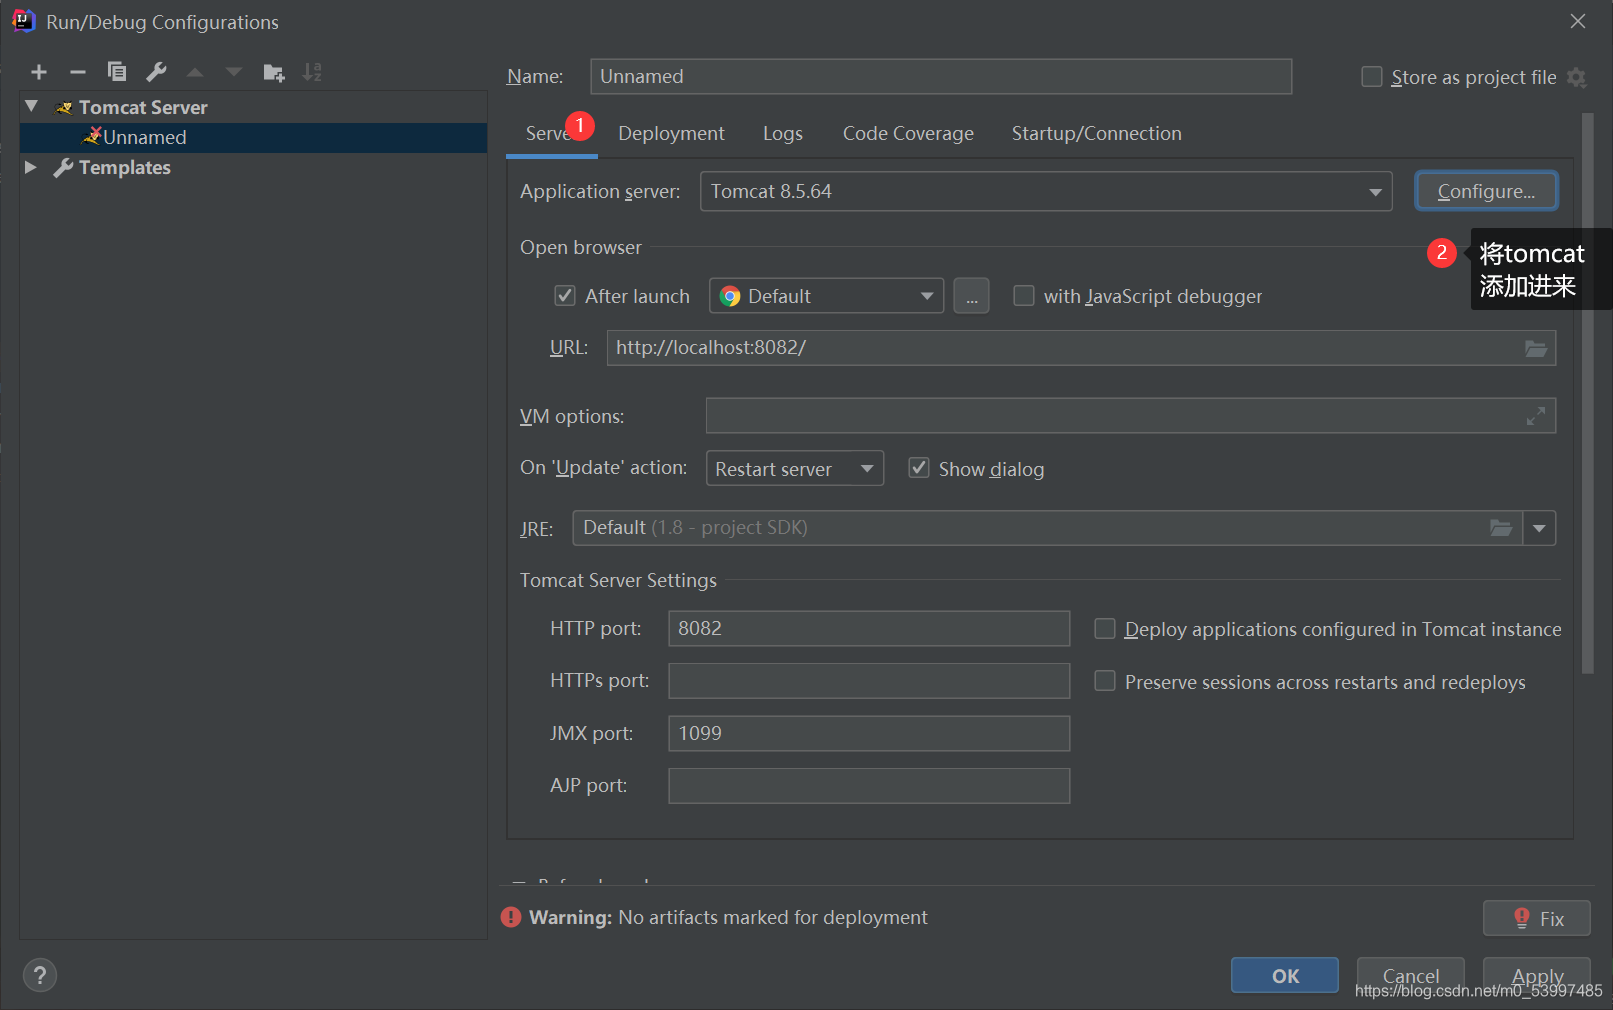Open browser selection ellipsis button
The width and height of the screenshot is (1613, 1010).
[971, 296]
